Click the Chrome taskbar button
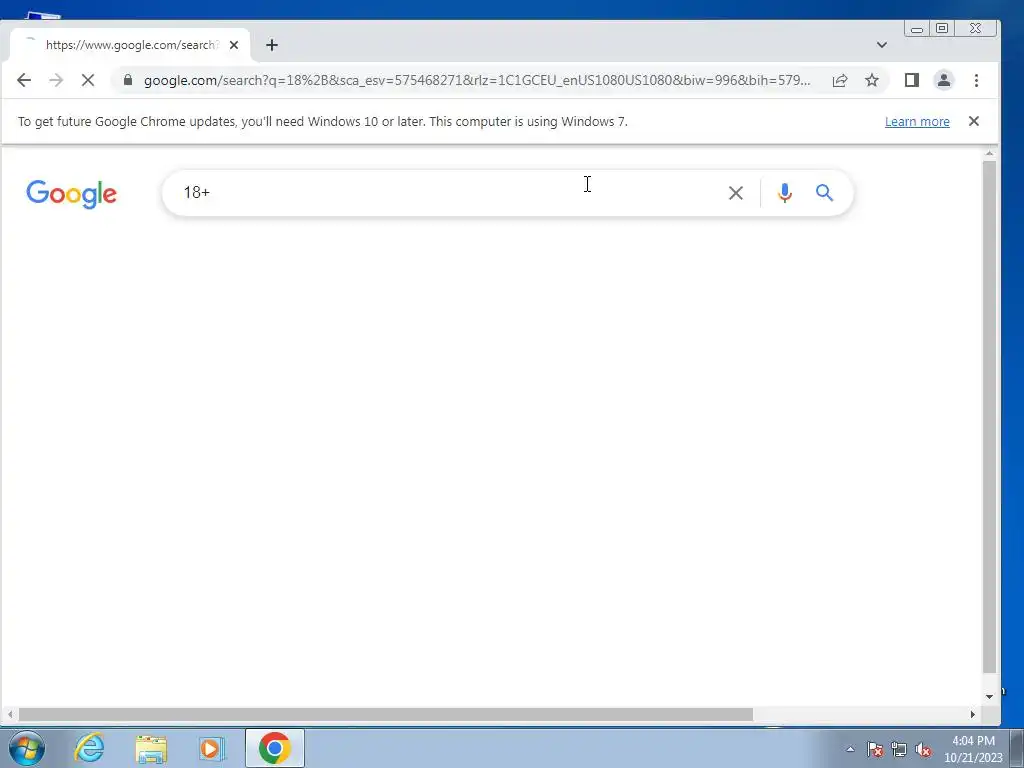Screen dimensions: 1024x768 coord(274,748)
